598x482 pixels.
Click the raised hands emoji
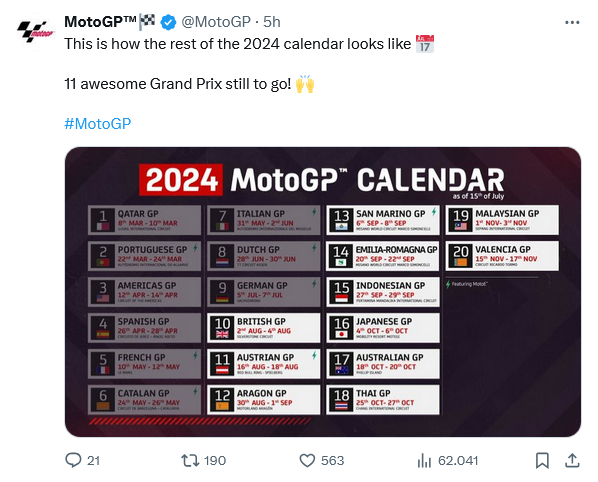pyautogui.click(x=305, y=84)
